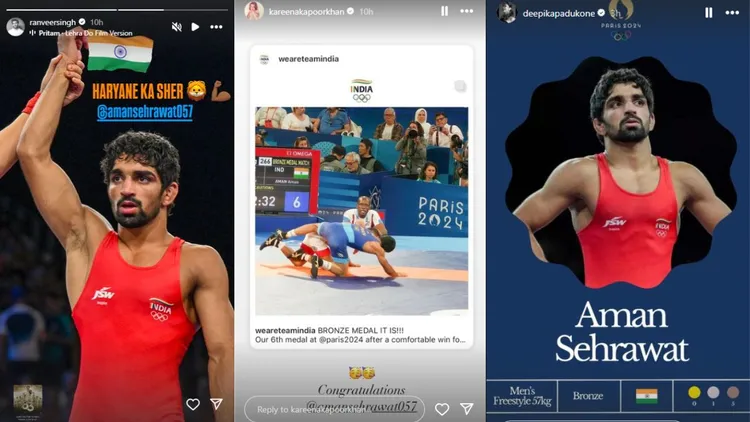750x422 pixels.
Task: Open deepikapadukone profile avatar
Action: point(507,13)
